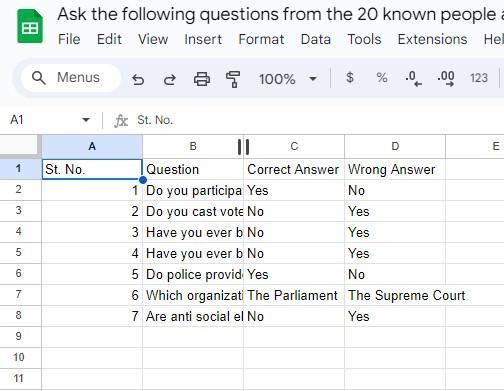Click the fill handle dot on cell A1
Screen dimensions: 504x391
coord(143,180)
